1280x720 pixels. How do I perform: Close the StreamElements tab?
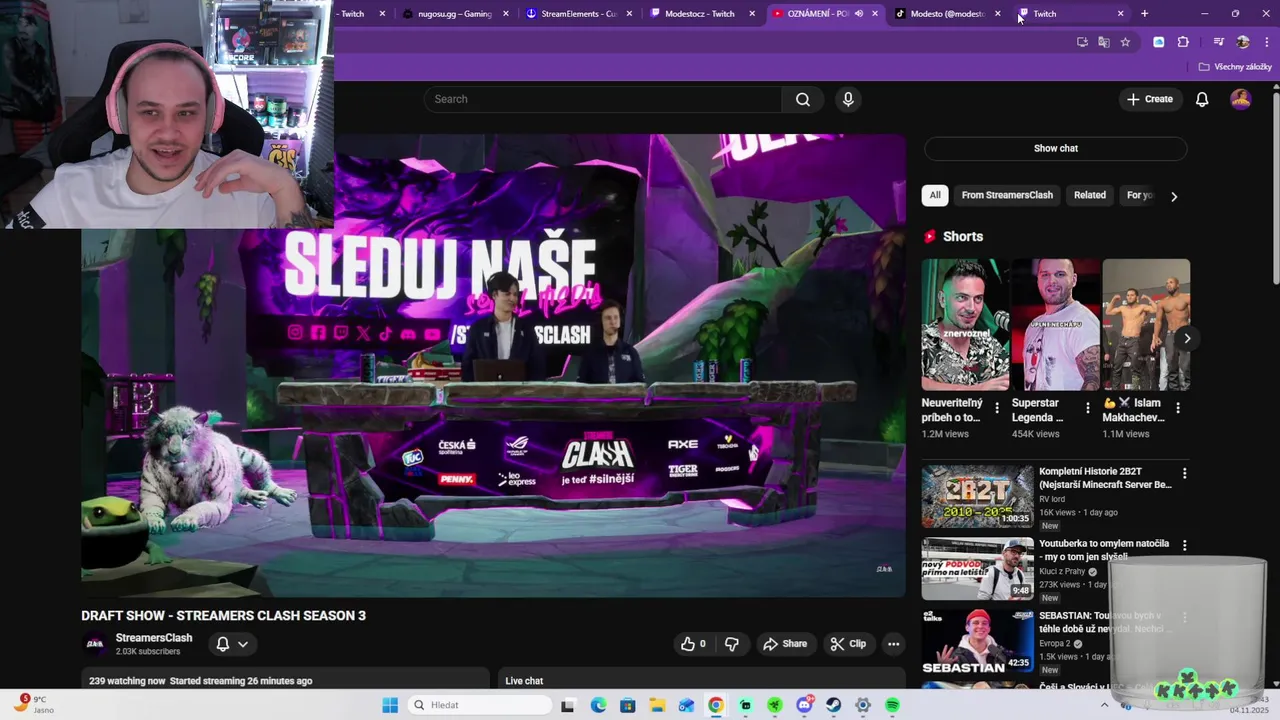pyautogui.click(x=630, y=14)
